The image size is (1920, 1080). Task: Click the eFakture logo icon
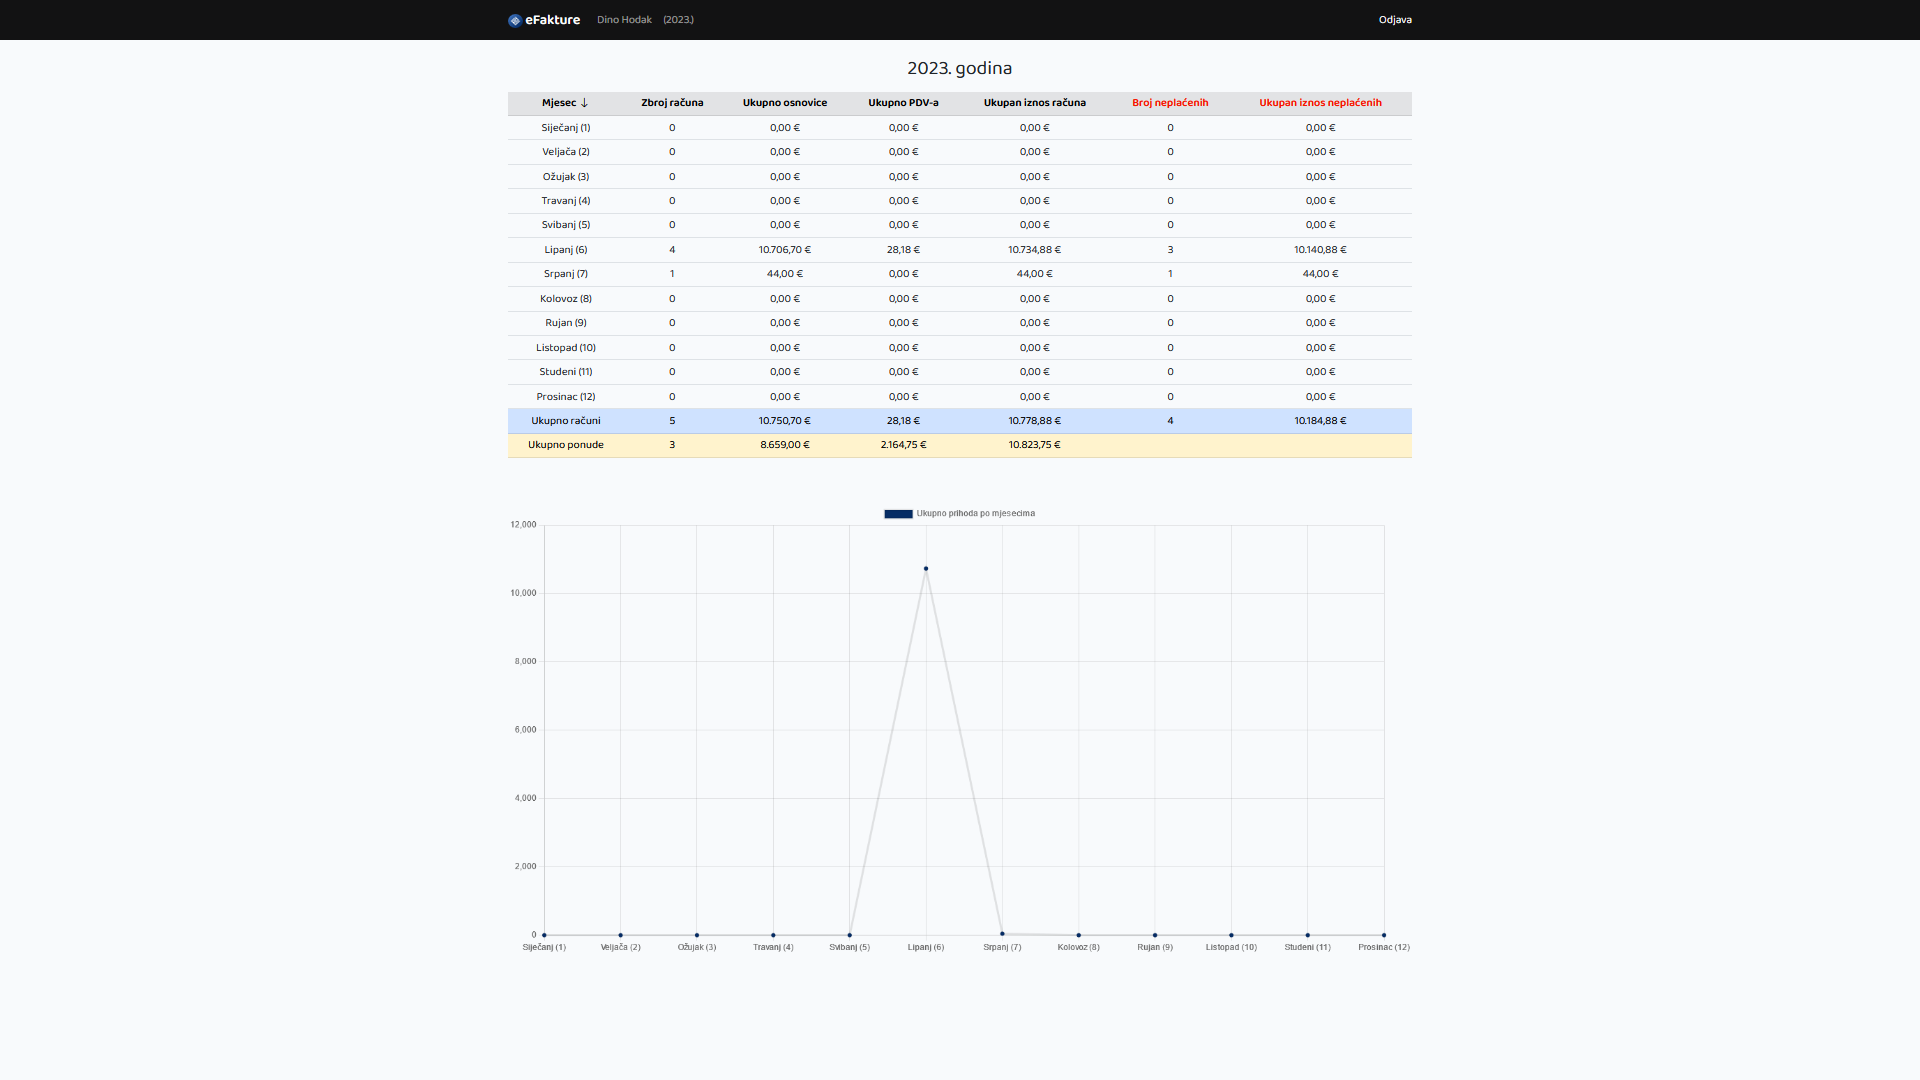[x=514, y=20]
